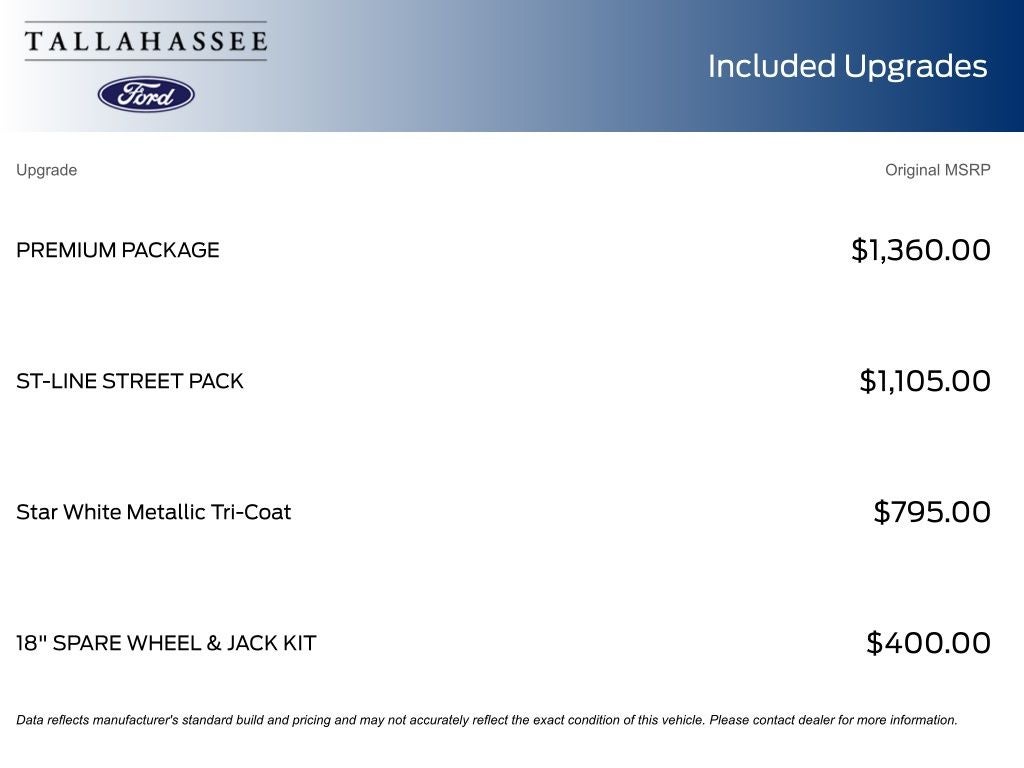The height and width of the screenshot is (768, 1024).
Task: Click the 'Data reflects manufacturer's standard build' sentence
Action: pyautogui.click(x=360, y=720)
